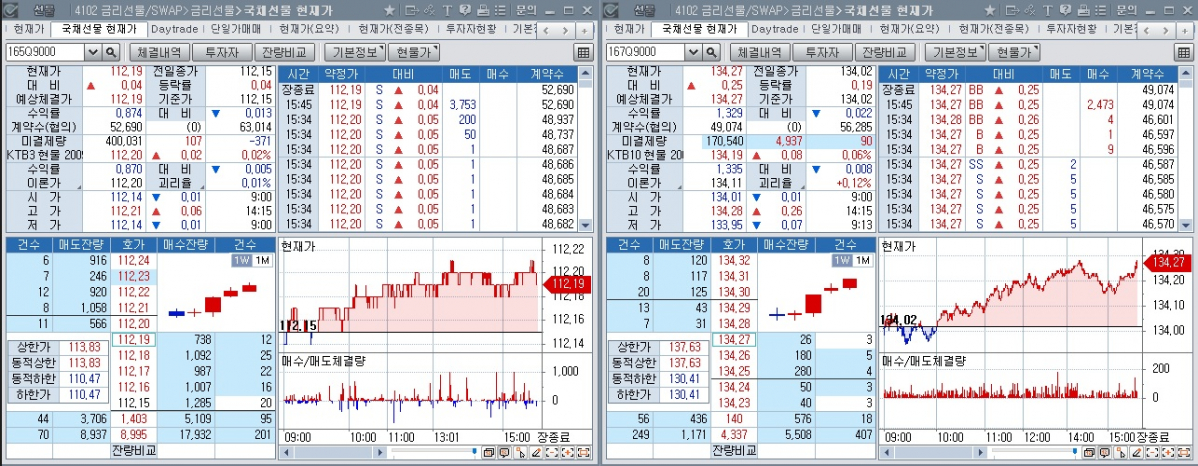The width and height of the screenshot is (1198, 466).
Task: Click the chart full-view icon in right window
Action: [1183, 452]
